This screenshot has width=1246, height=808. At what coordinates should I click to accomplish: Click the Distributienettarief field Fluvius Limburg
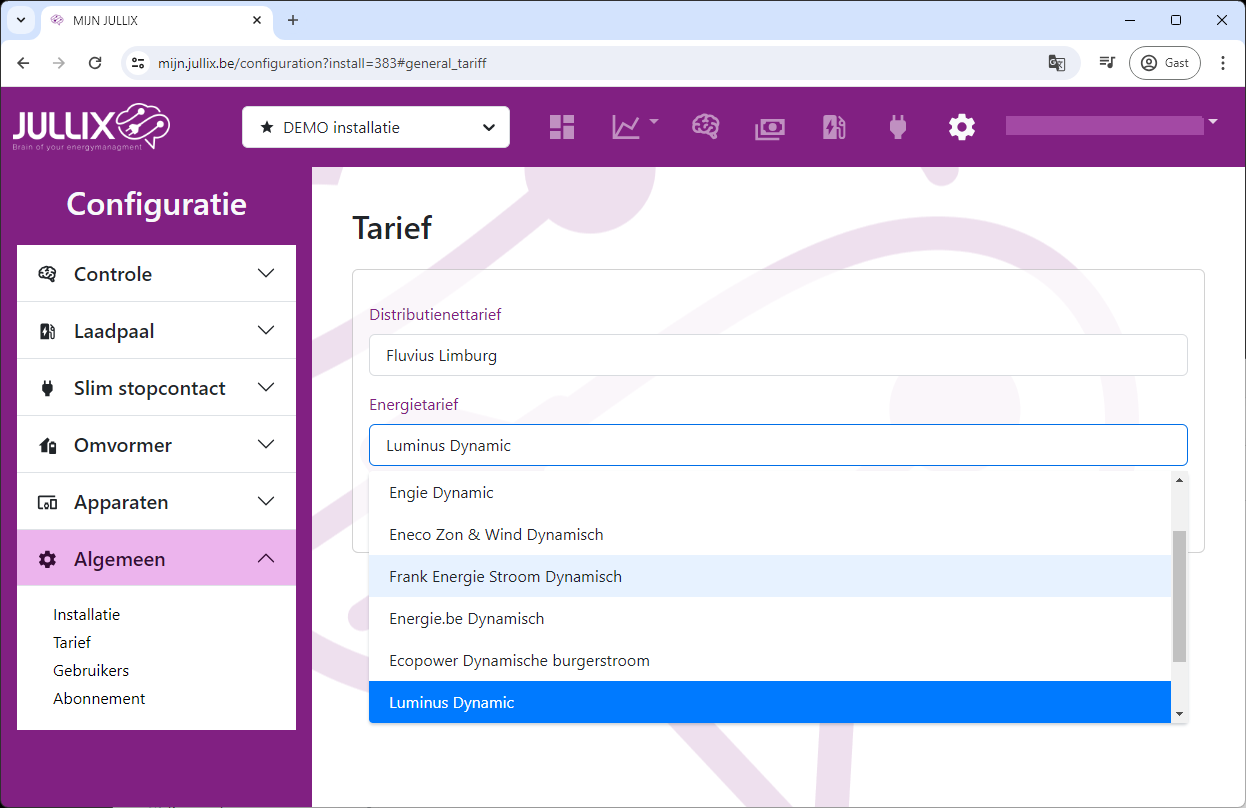(x=777, y=355)
